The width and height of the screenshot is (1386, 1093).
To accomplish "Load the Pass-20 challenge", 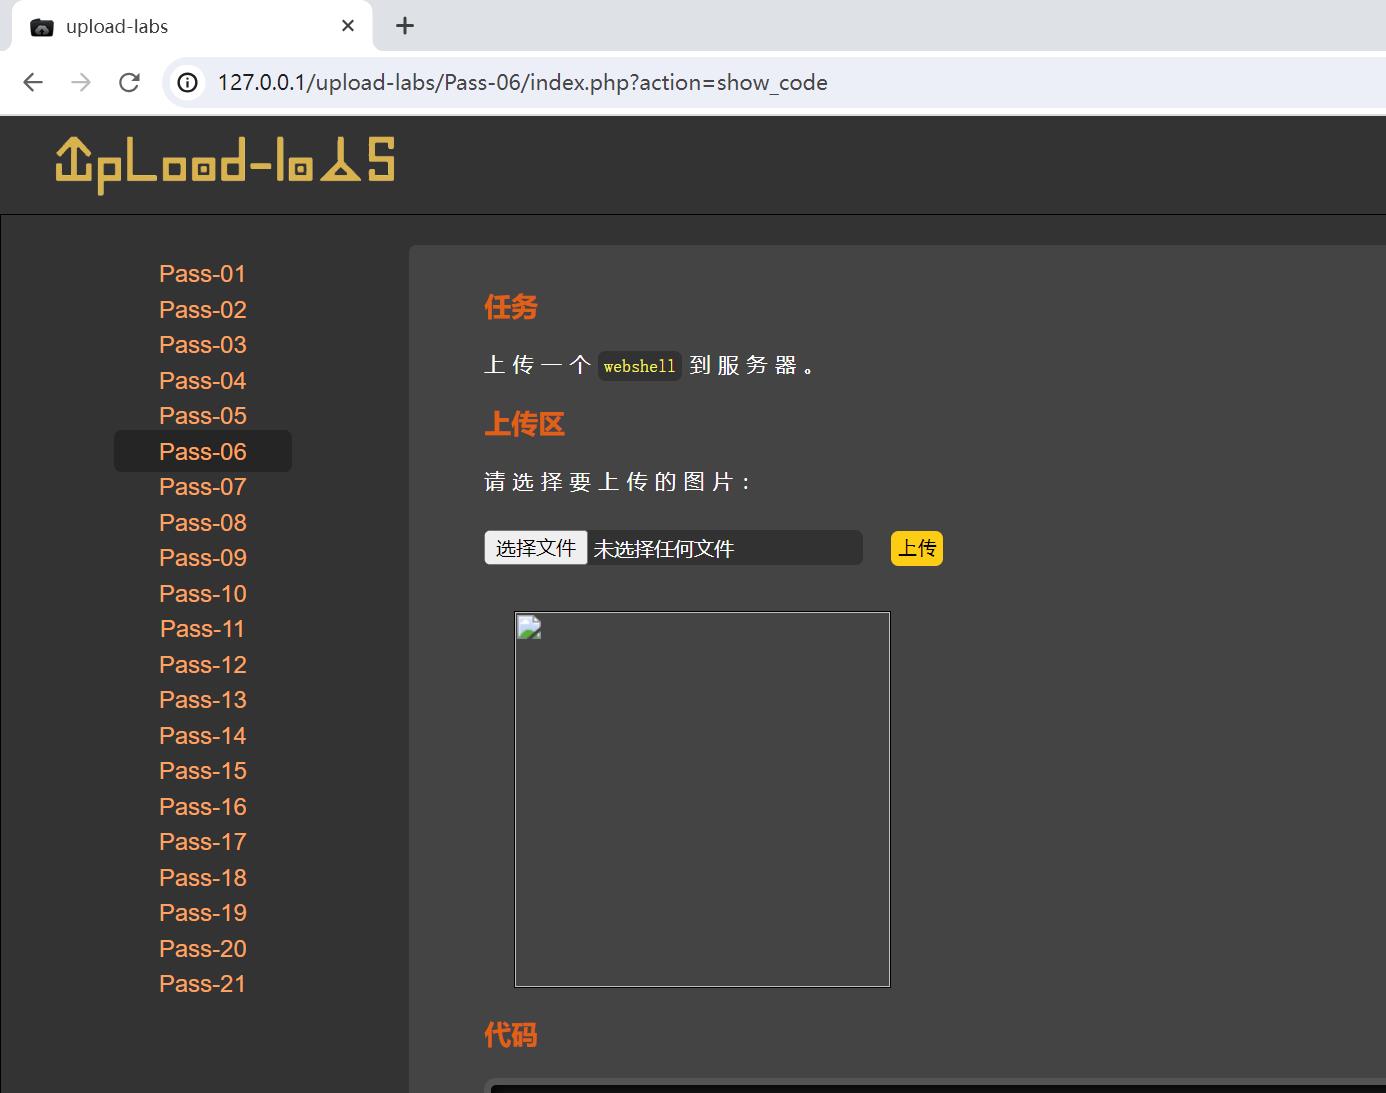I will tap(202, 949).
